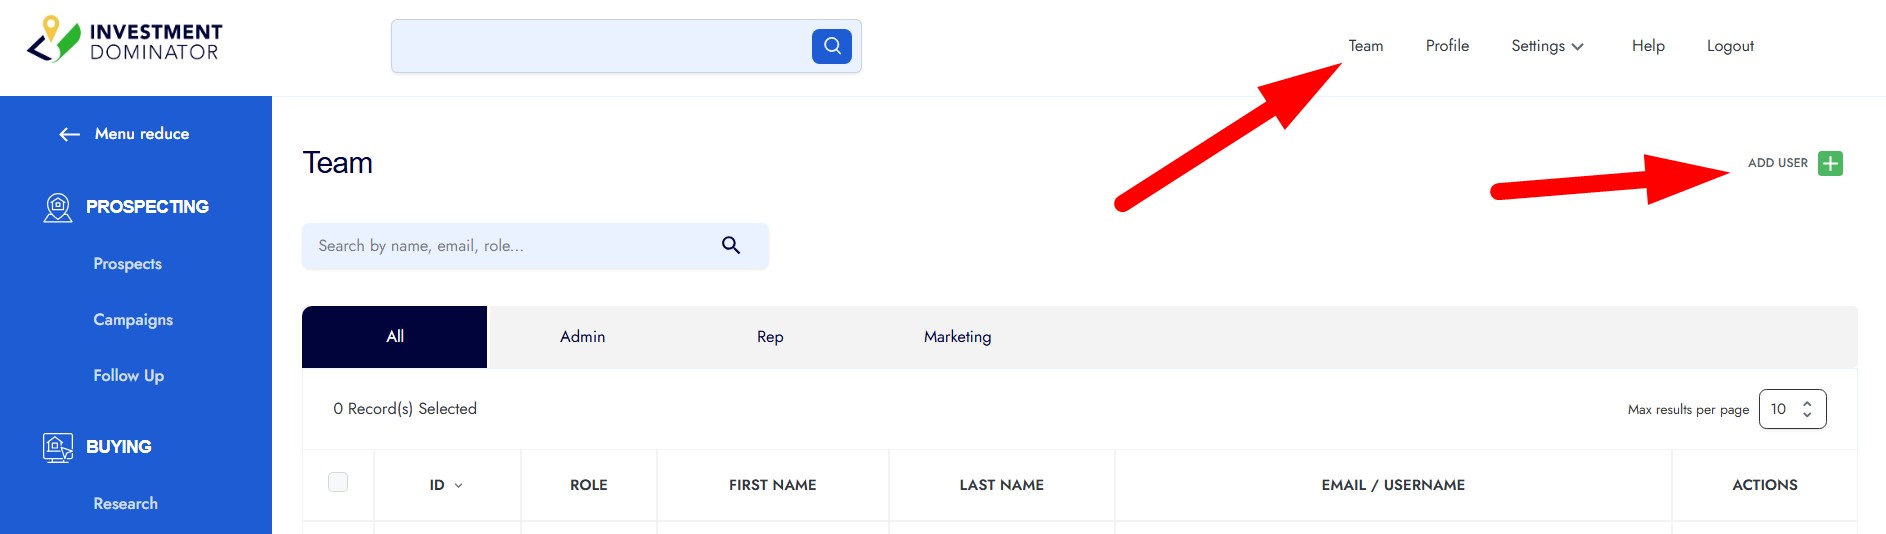1886x534 pixels.
Task: Open the Campaigns sidebar item
Action: 133,320
